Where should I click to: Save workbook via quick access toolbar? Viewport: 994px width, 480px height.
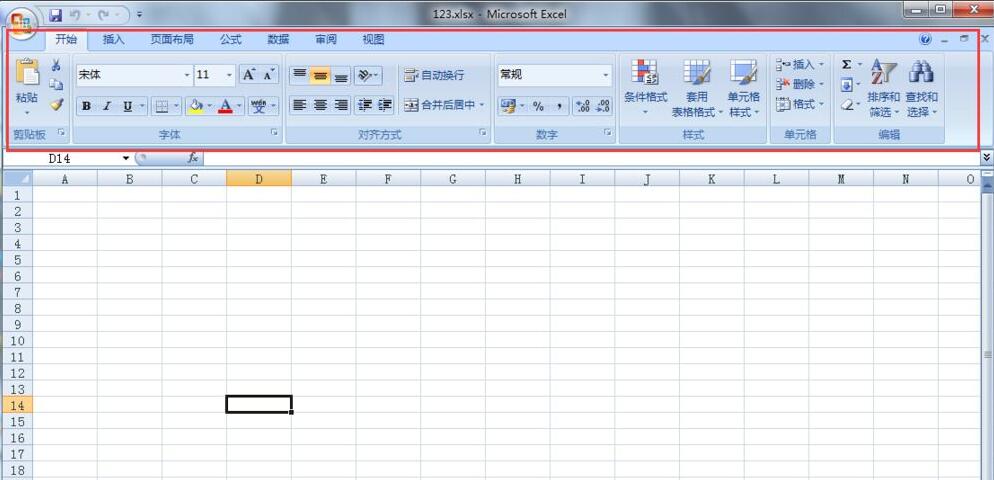55,14
